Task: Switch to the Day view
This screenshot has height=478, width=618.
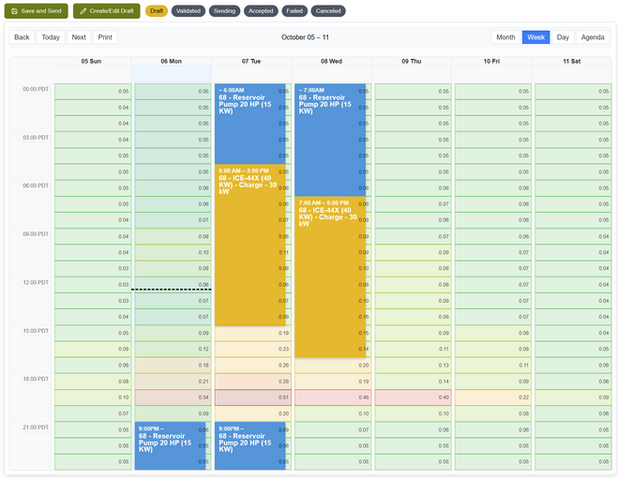Action: [x=563, y=37]
